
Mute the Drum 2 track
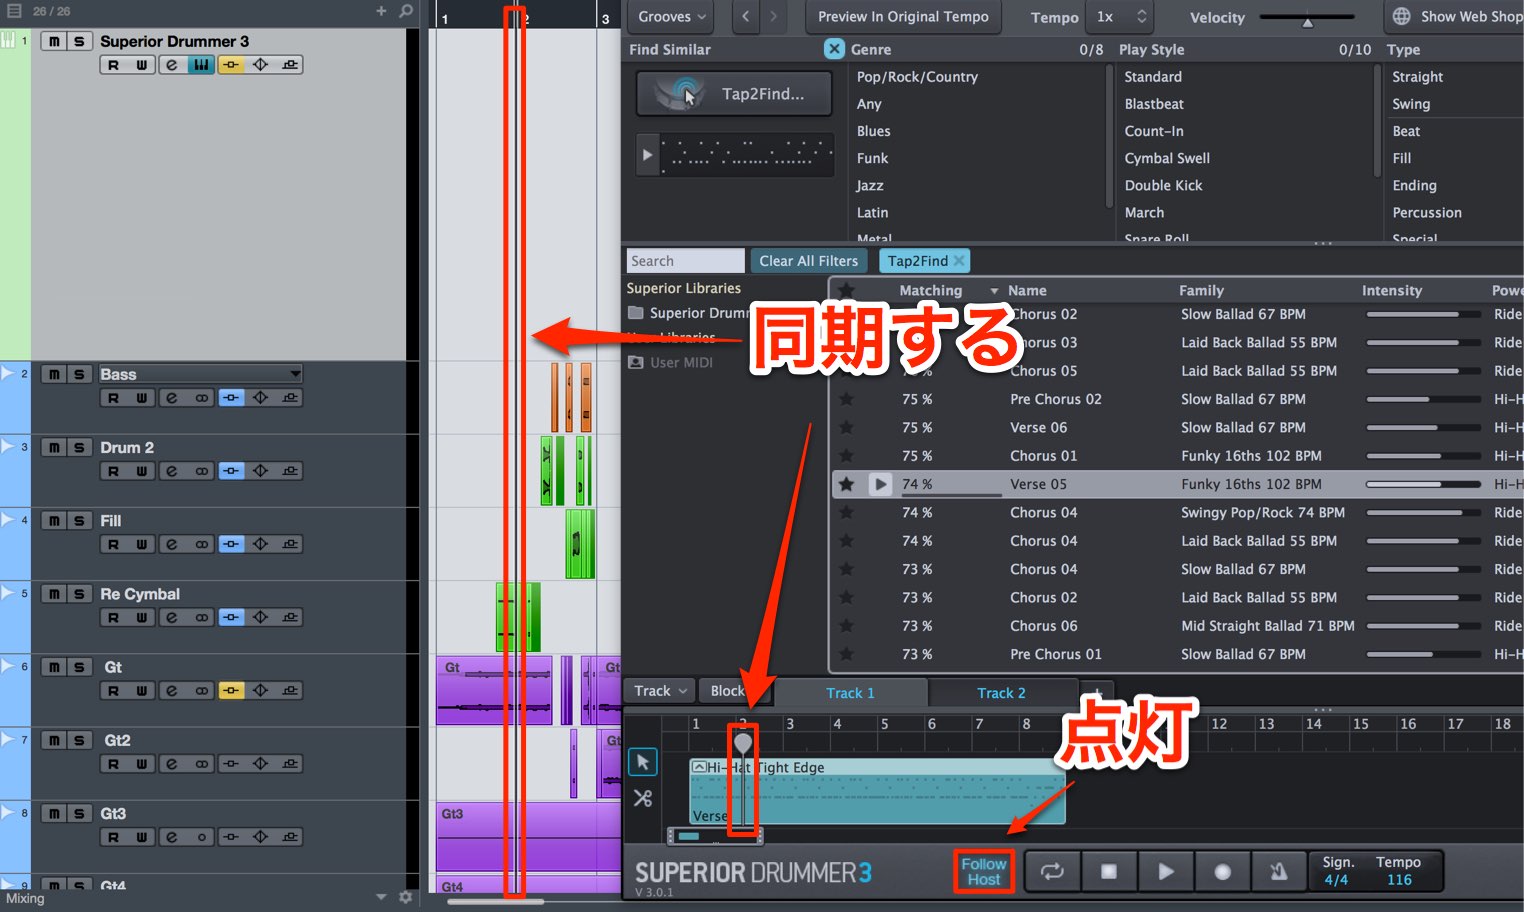(54, 447)
